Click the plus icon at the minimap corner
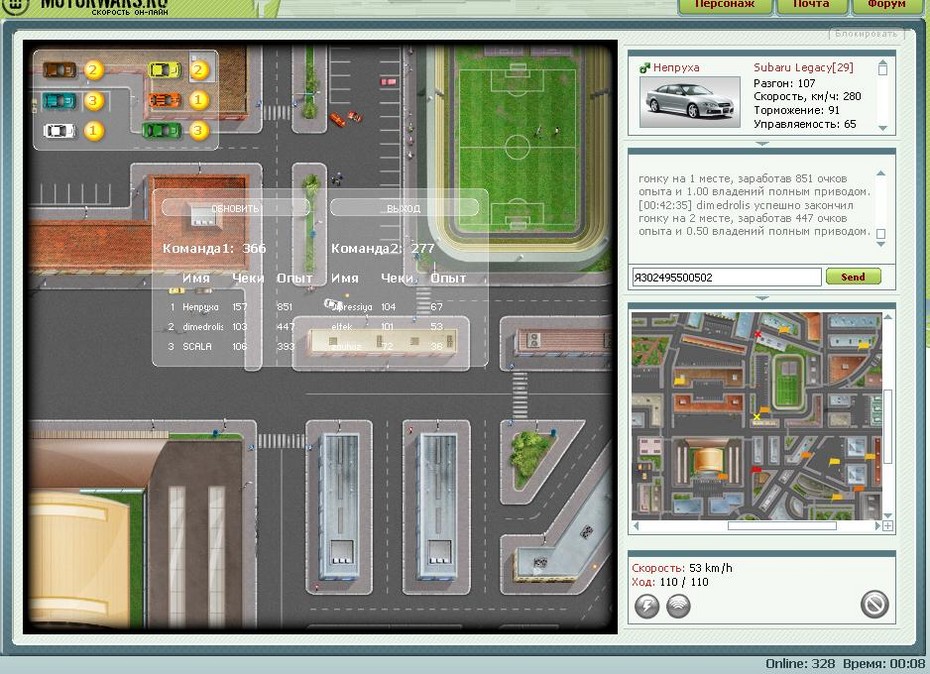The height and width of the screenshot is (674, 930). click(x=887, y=526)
